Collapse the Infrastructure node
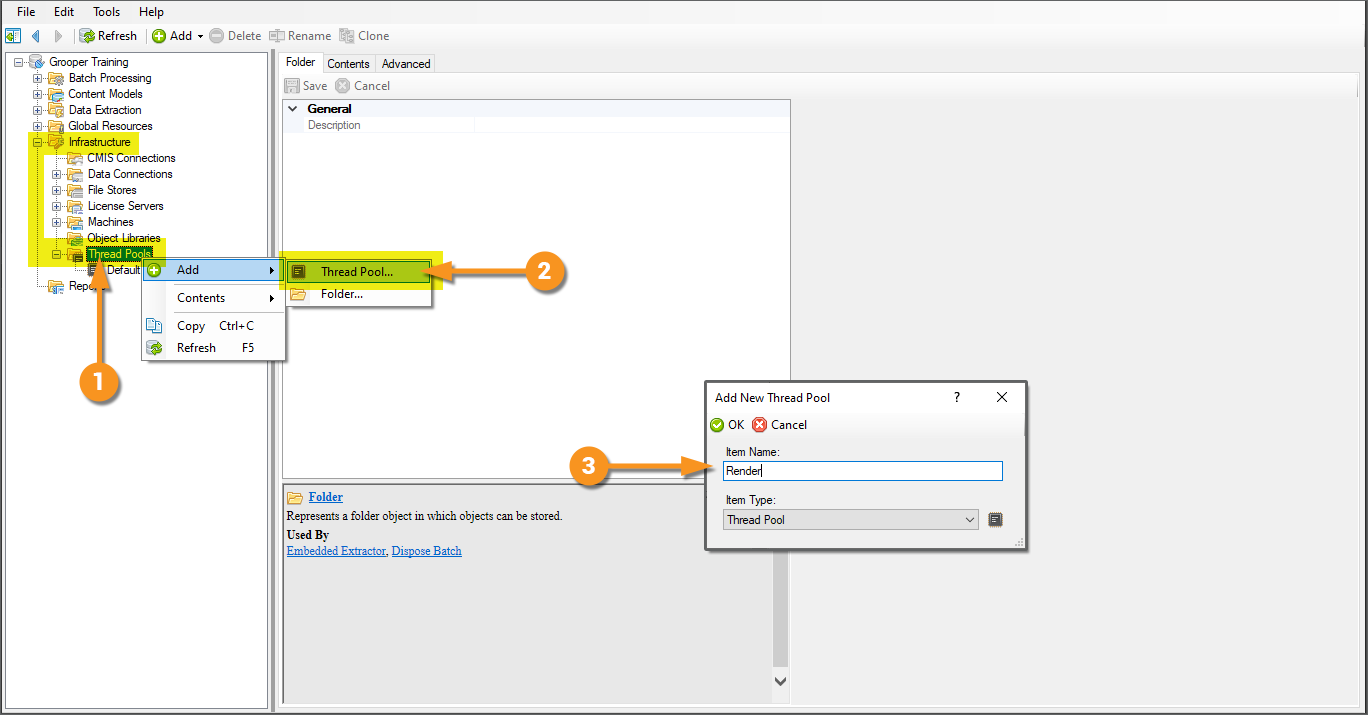This screenshot has width=1368, height=715. [38, 142]
